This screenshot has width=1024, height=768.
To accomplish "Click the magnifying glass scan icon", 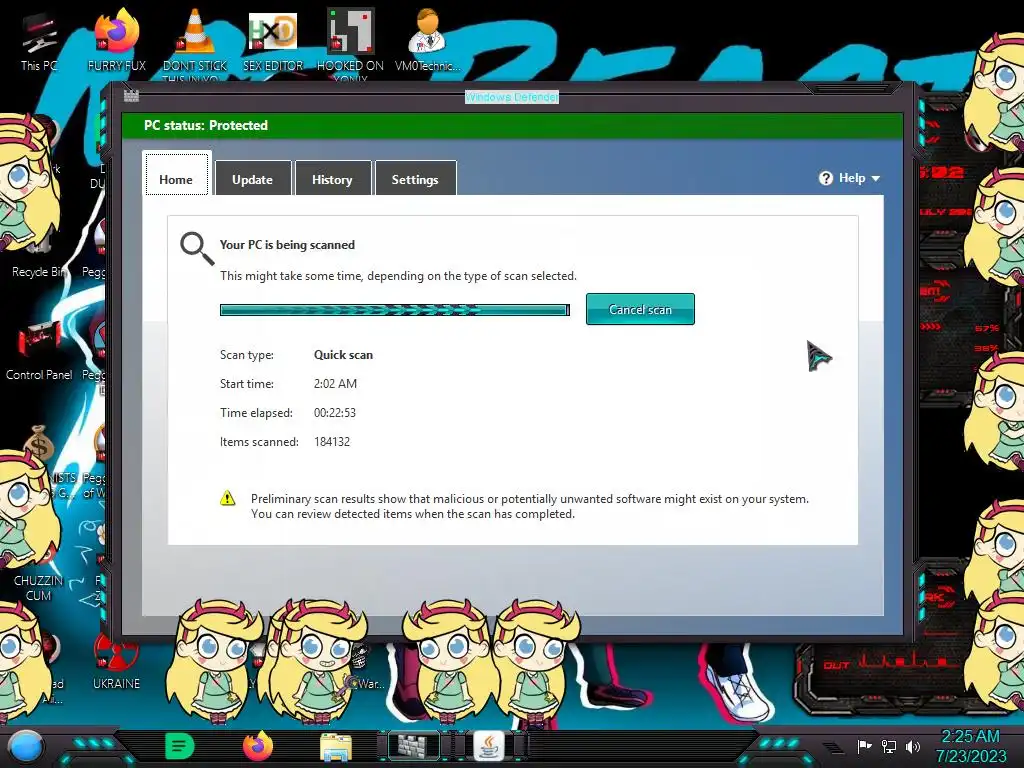I will point(197,249).
